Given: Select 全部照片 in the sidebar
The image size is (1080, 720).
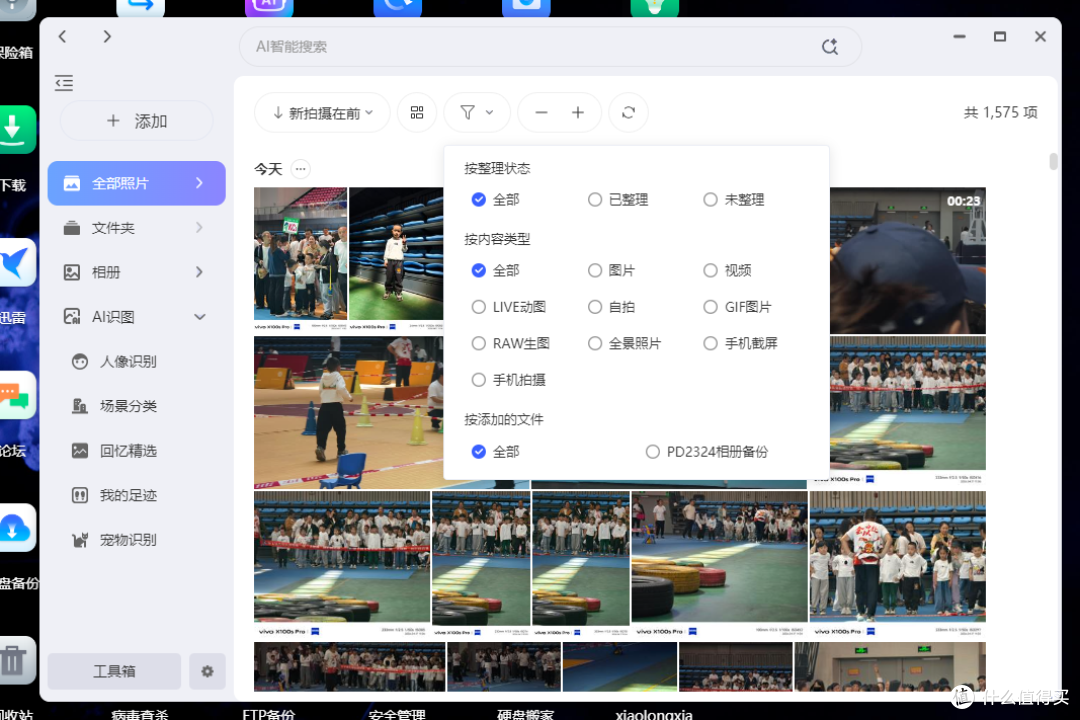Looking at the screenshot, I should point(136,183).
